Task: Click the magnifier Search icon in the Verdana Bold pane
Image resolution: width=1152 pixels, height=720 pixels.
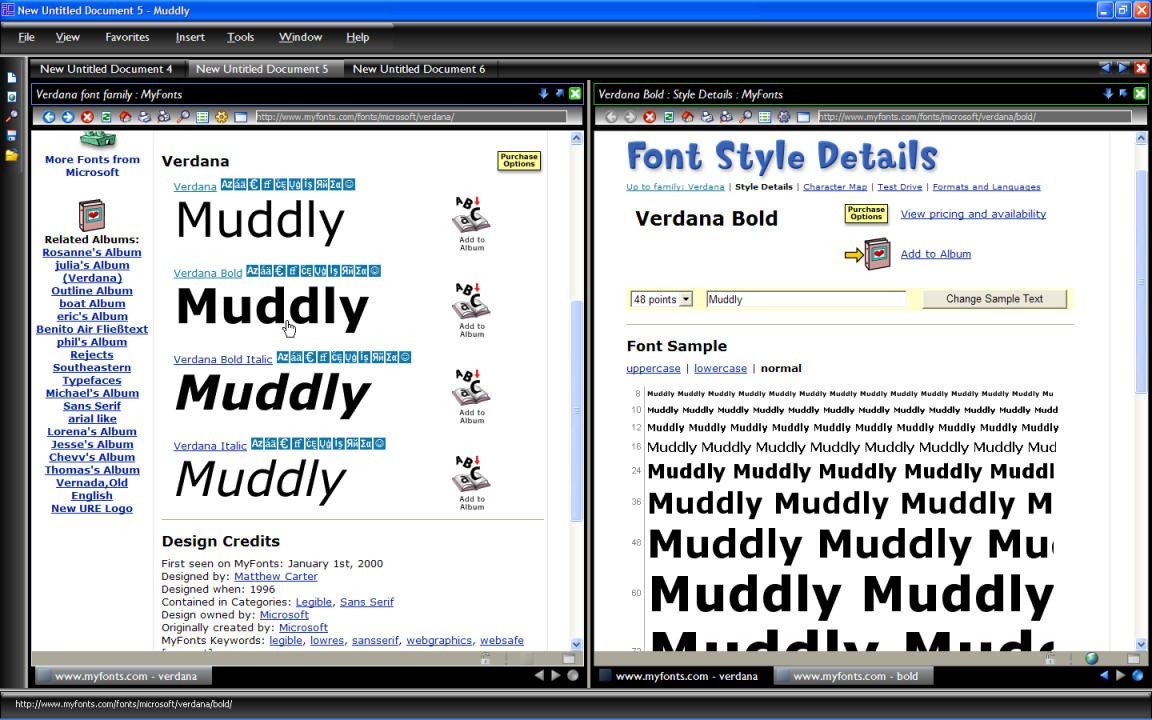Action: coord(745,117)
